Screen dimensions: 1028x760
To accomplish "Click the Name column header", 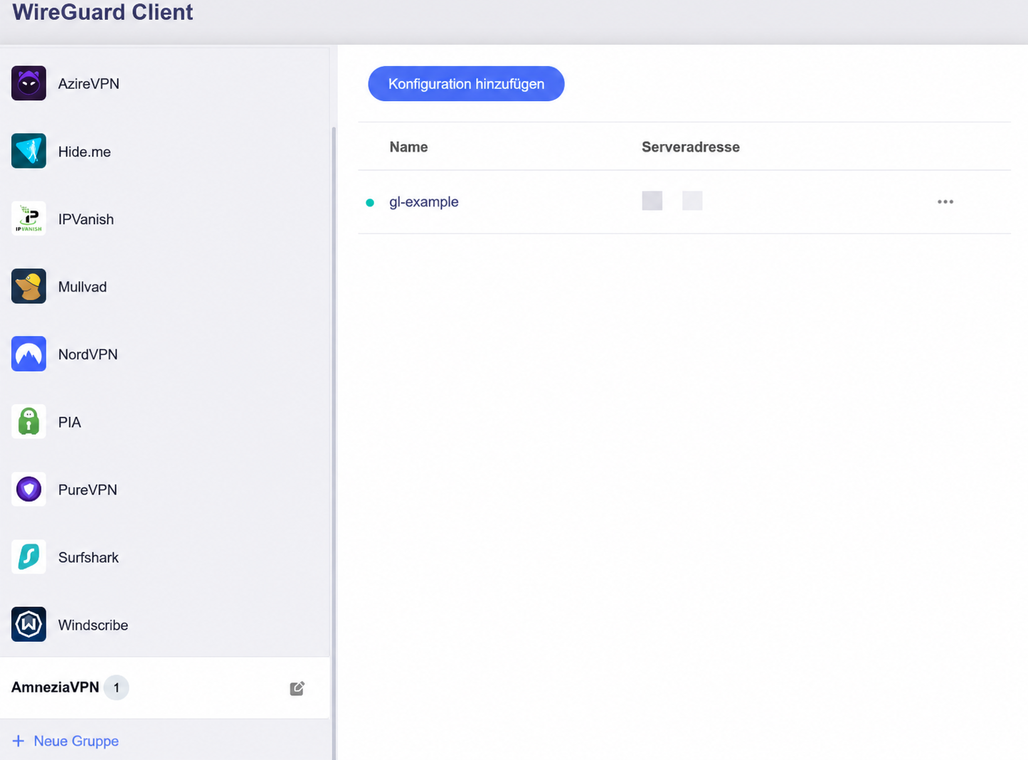I will [408, 147].
